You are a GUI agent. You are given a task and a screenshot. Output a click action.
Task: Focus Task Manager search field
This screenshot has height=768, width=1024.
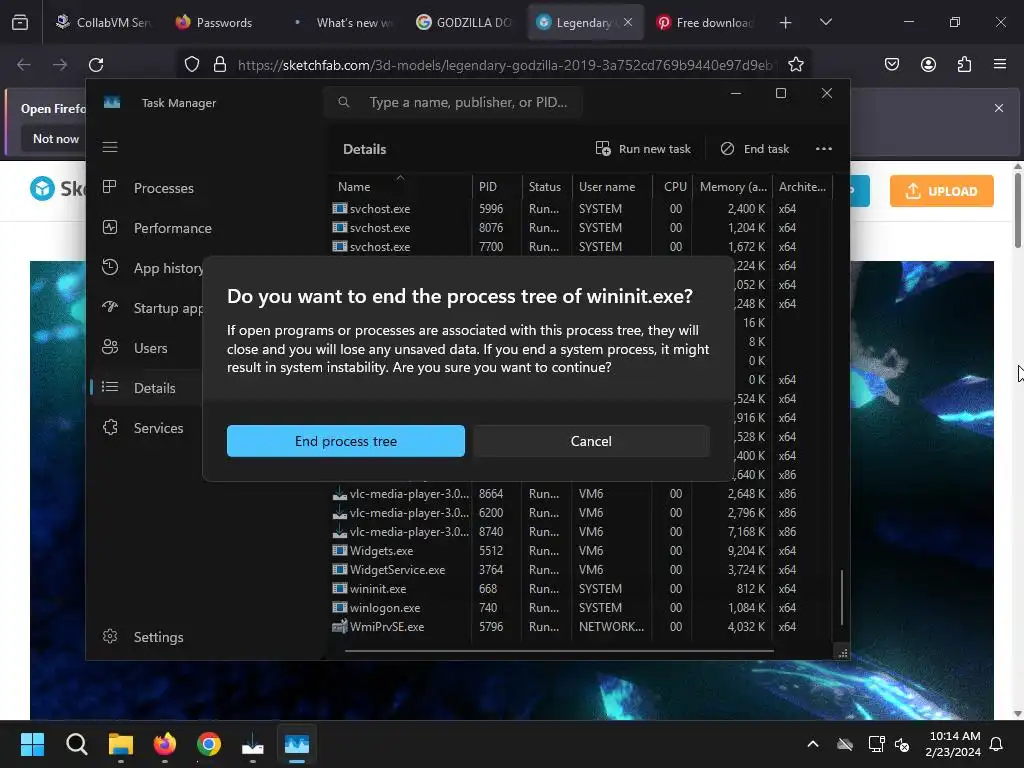pyautogui.click(x=453, y=103)
